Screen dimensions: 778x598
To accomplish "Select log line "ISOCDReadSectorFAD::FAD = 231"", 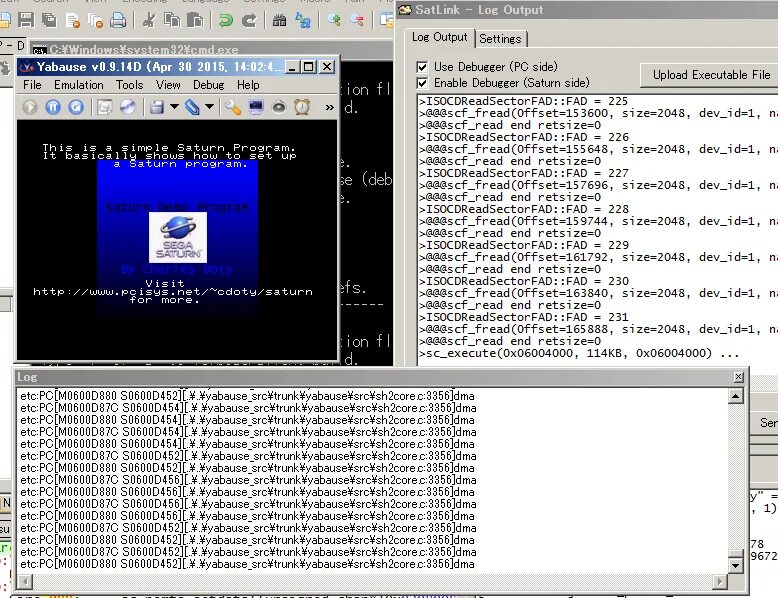I will pyautogui.click(x=523, y=317).
